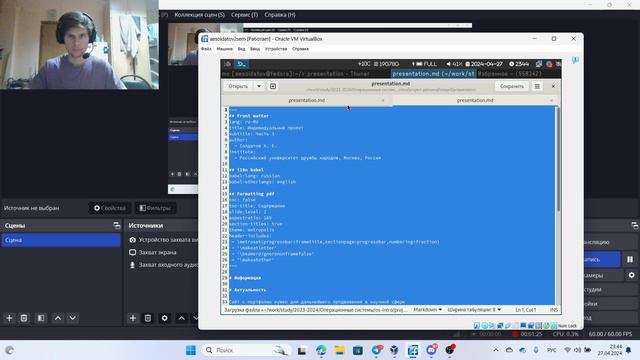Click the Сохранить button in gedit
The image size is (640, 360).
click(x=512, y=86)
